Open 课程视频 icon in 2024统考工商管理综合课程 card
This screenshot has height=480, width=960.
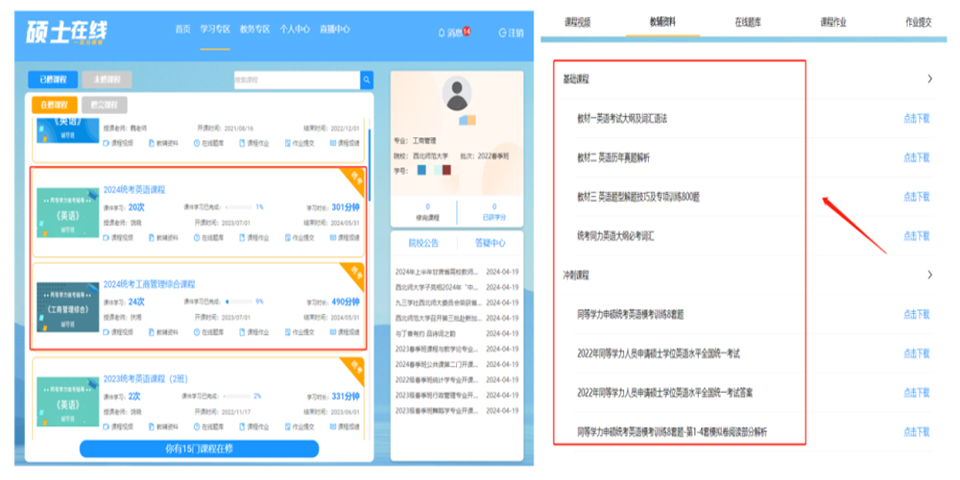click(106, 332)
